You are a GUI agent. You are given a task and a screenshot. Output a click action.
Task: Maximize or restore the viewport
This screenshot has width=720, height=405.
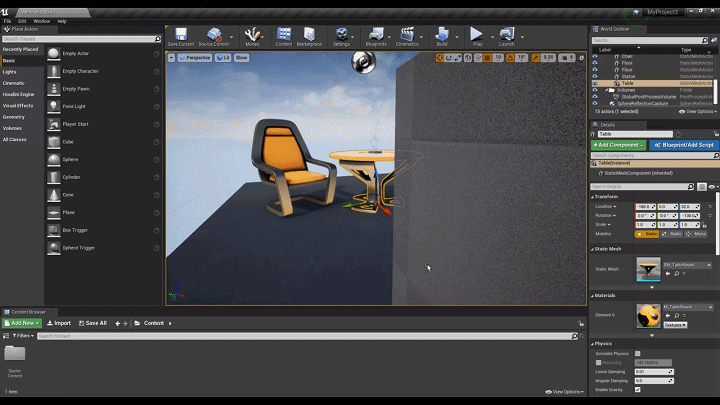coord(581,58)
